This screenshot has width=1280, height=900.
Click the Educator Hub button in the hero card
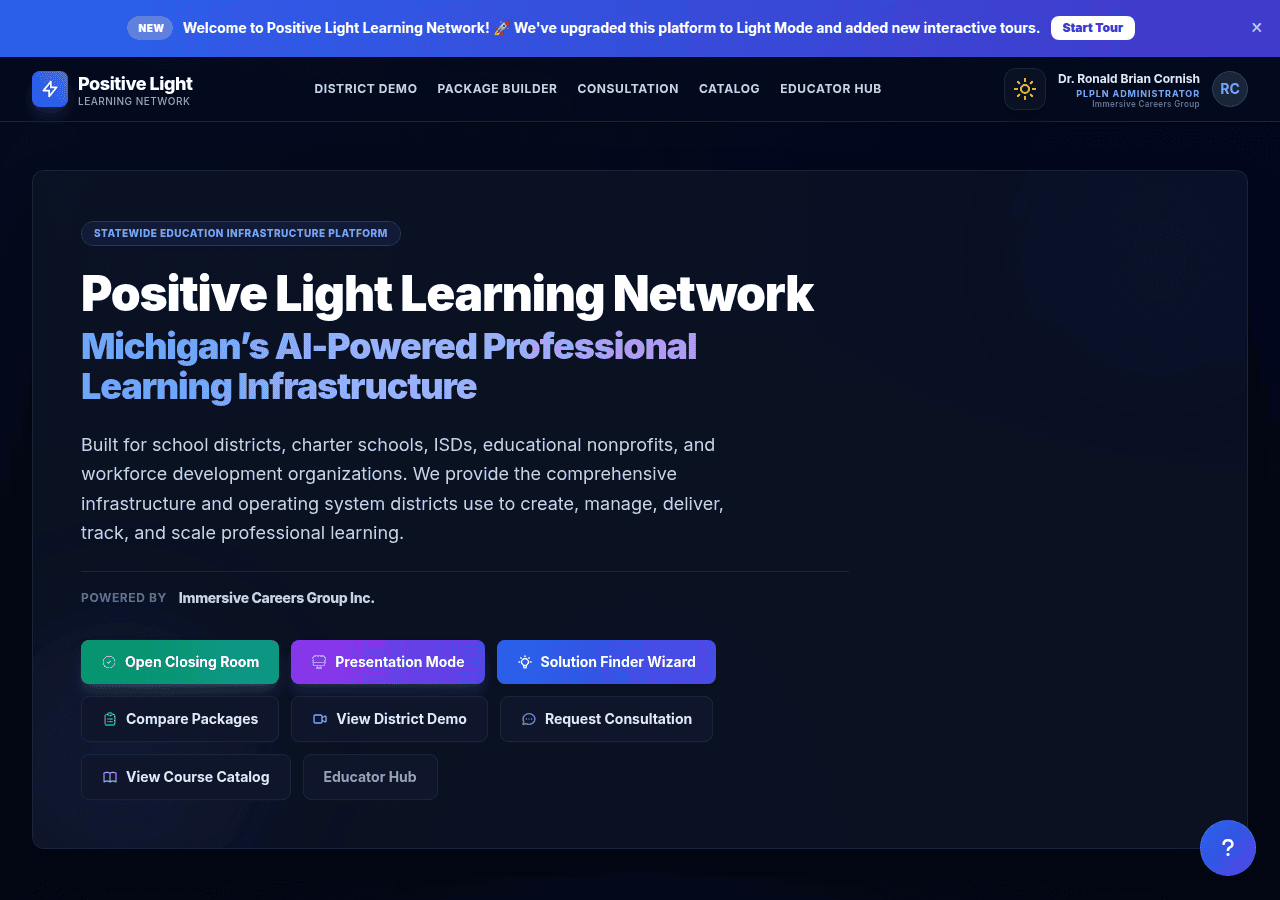click(370, 777)
